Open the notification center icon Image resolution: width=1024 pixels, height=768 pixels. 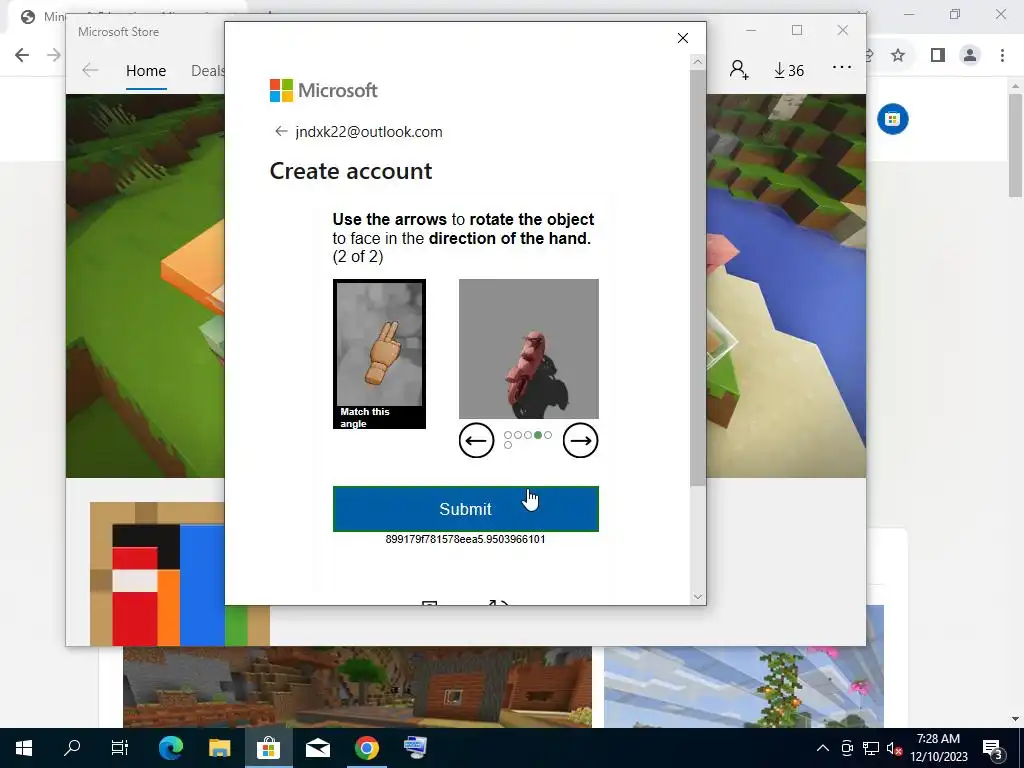click(x=993, y=748)
